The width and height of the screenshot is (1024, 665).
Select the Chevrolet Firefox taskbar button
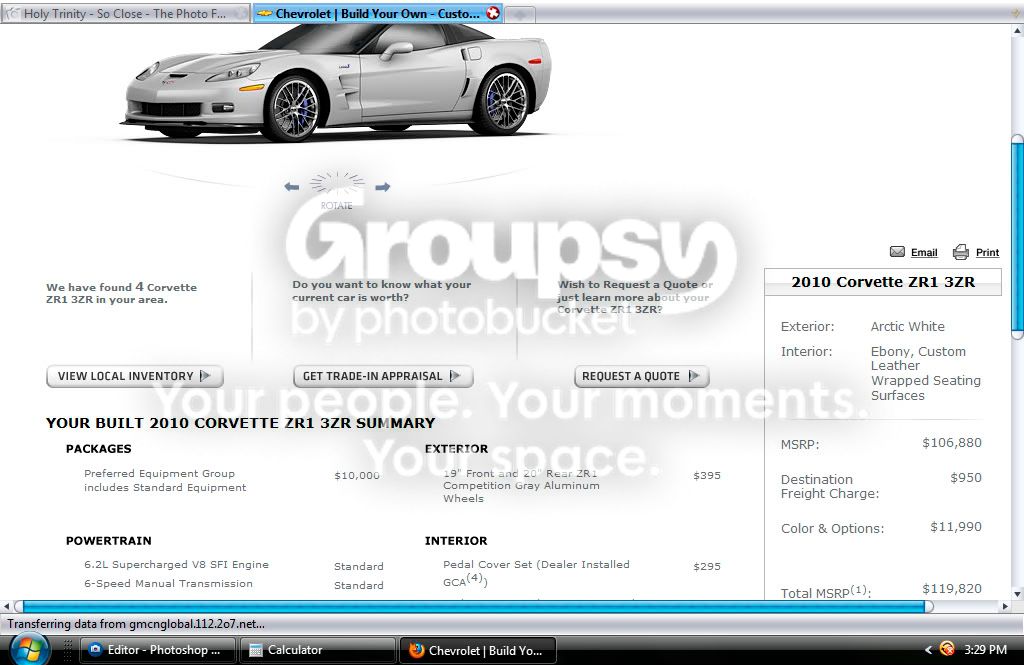coord(477,650)
